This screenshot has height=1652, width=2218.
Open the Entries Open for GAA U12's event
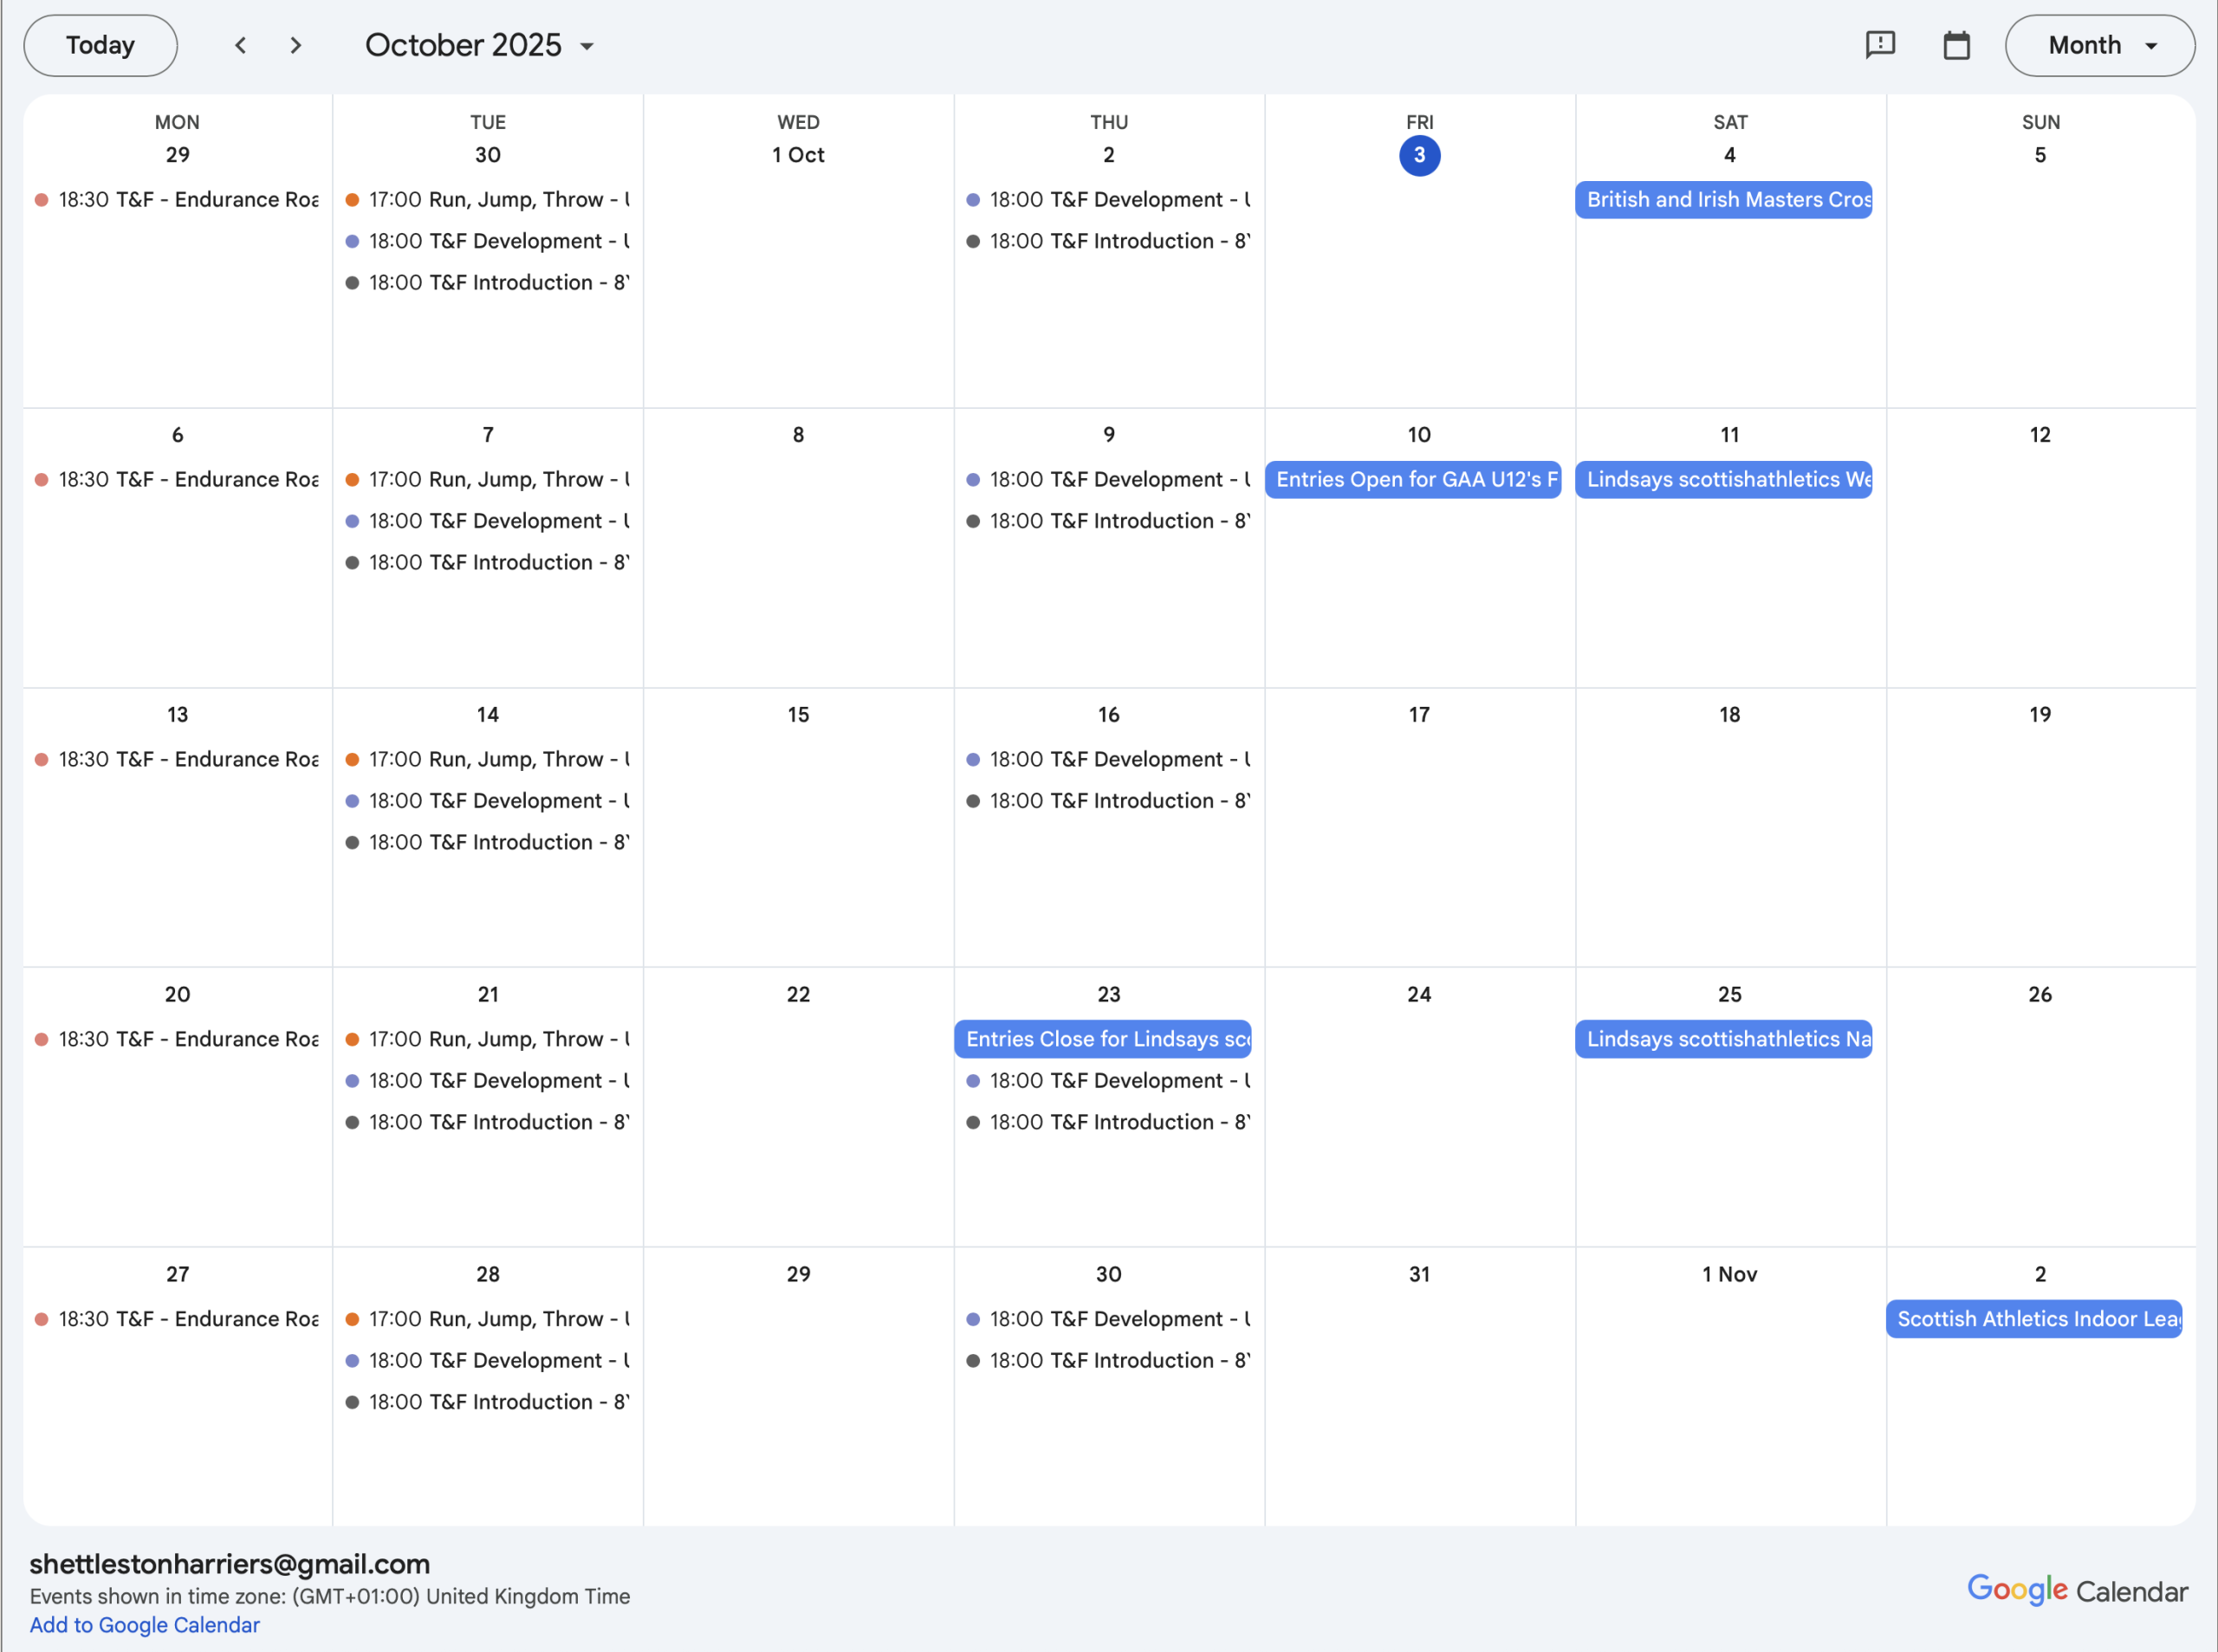pos(1412,480)
